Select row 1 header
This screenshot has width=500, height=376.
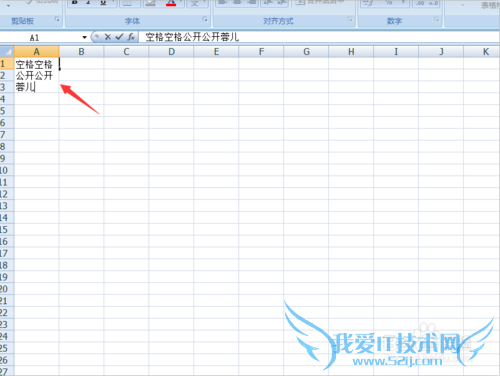(x=7, y=63)
